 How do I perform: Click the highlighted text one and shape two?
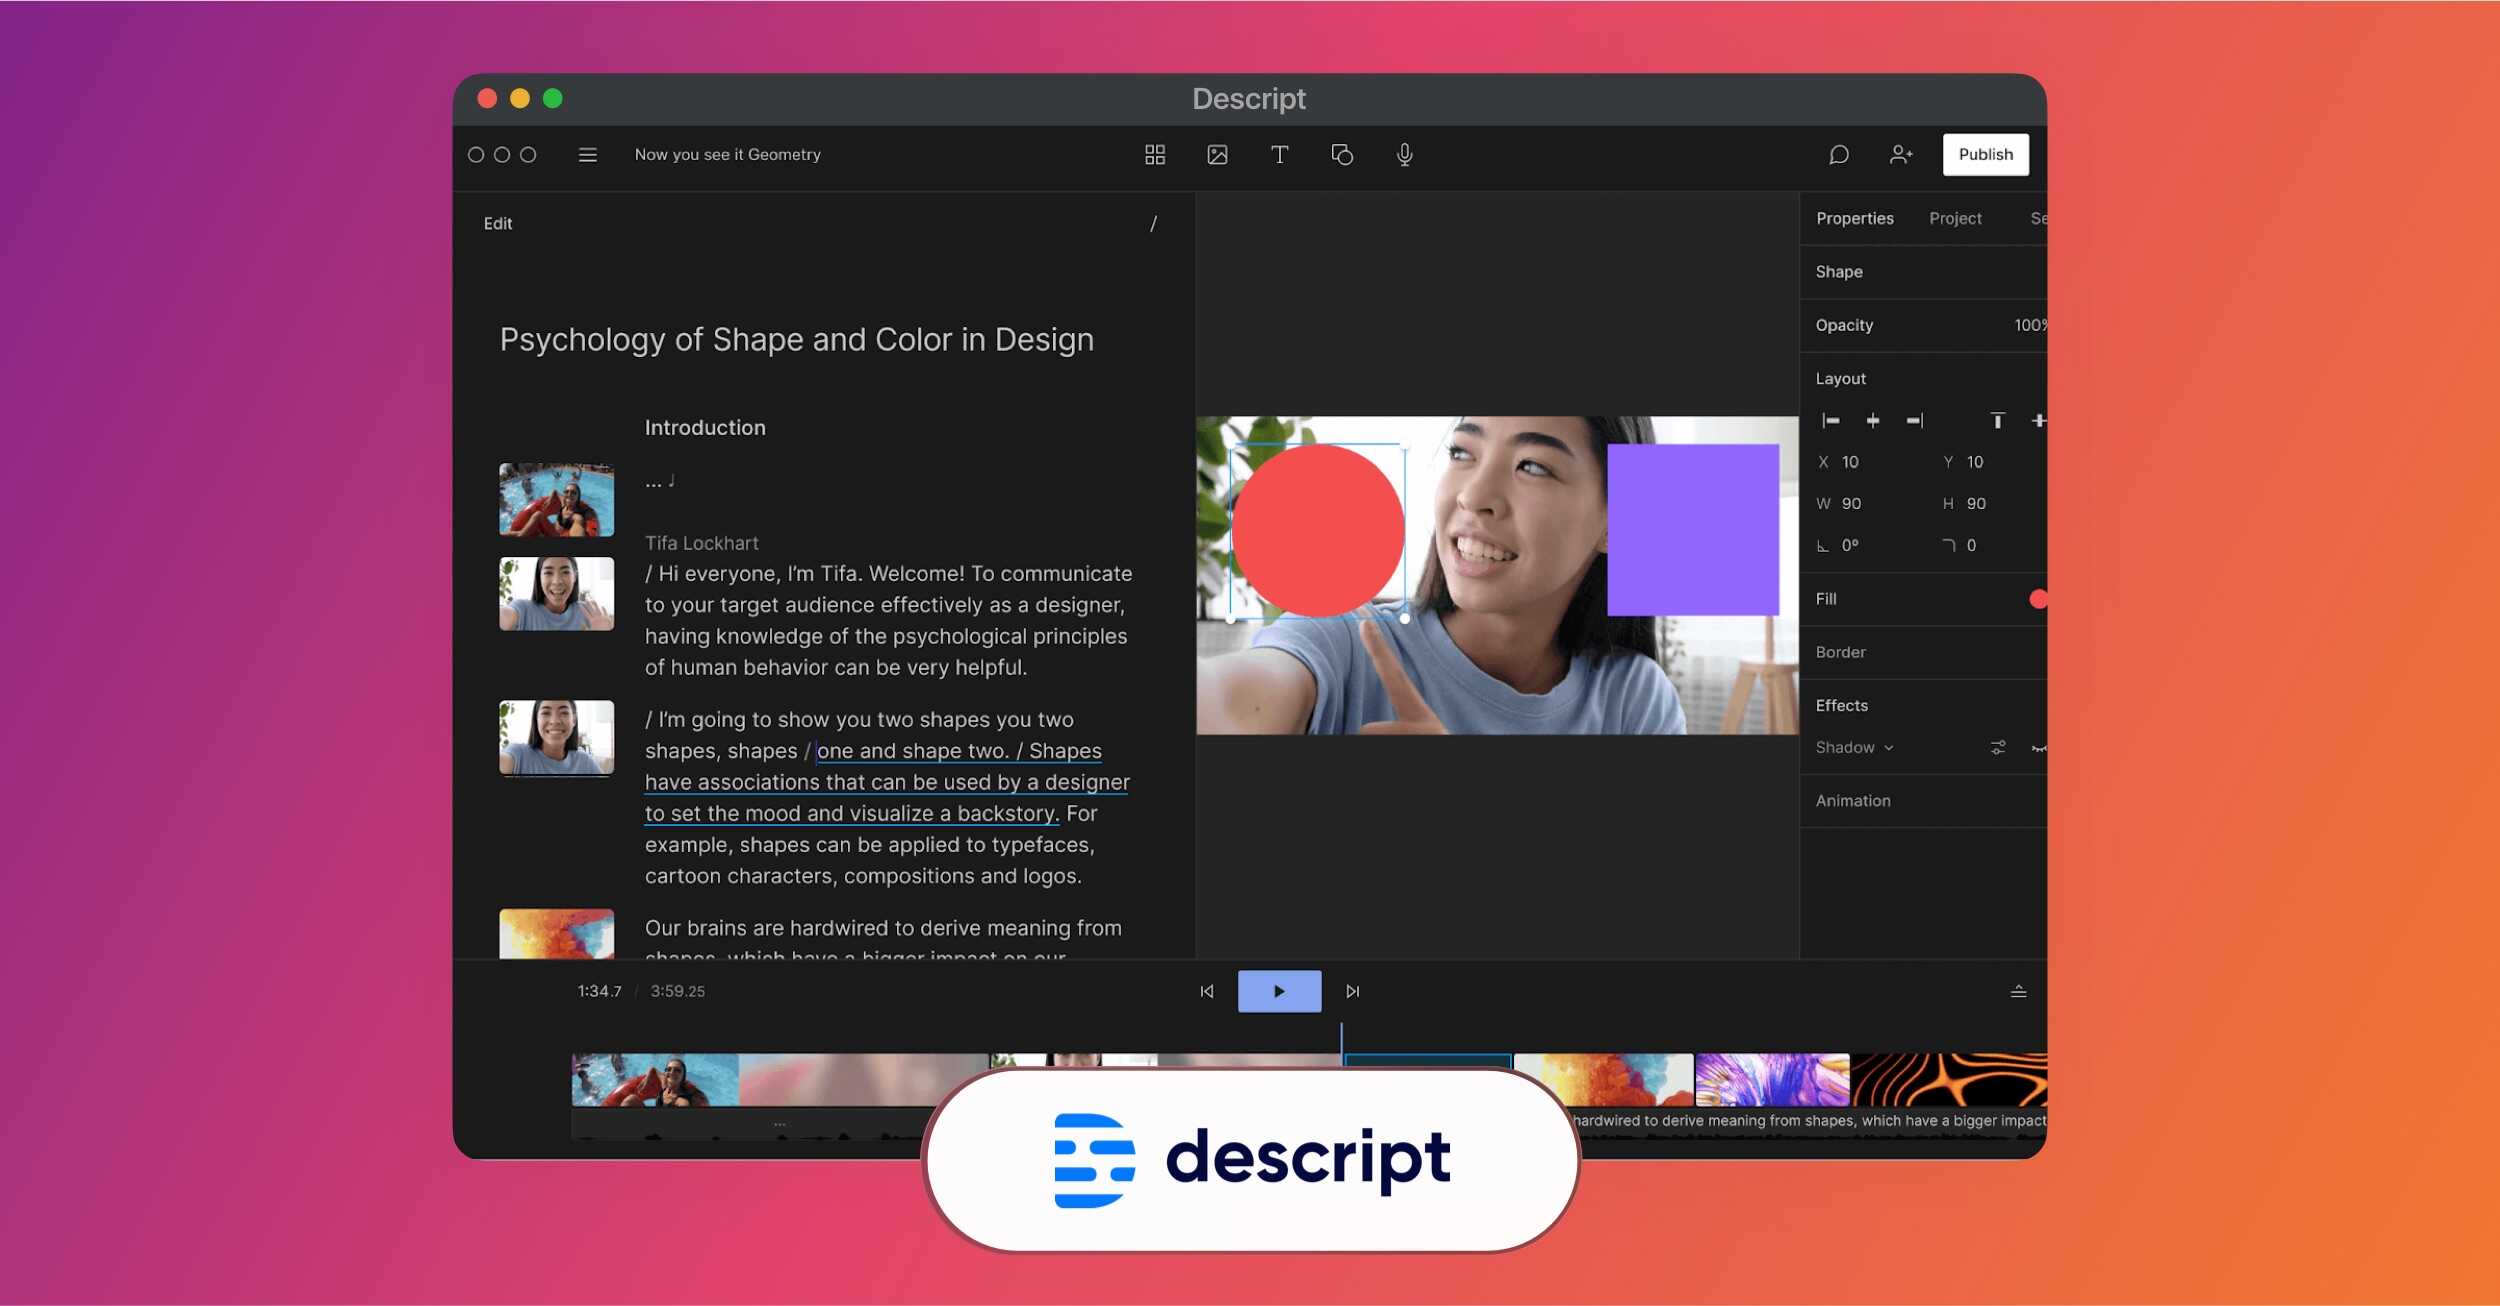(912, 751)
